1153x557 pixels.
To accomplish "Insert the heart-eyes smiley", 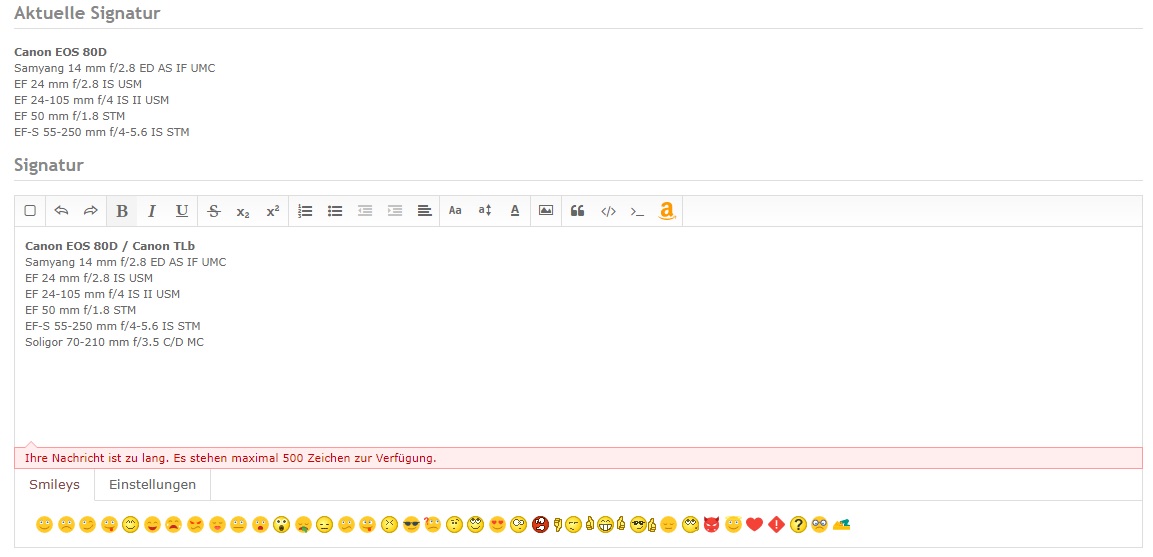I will (496, 525).
